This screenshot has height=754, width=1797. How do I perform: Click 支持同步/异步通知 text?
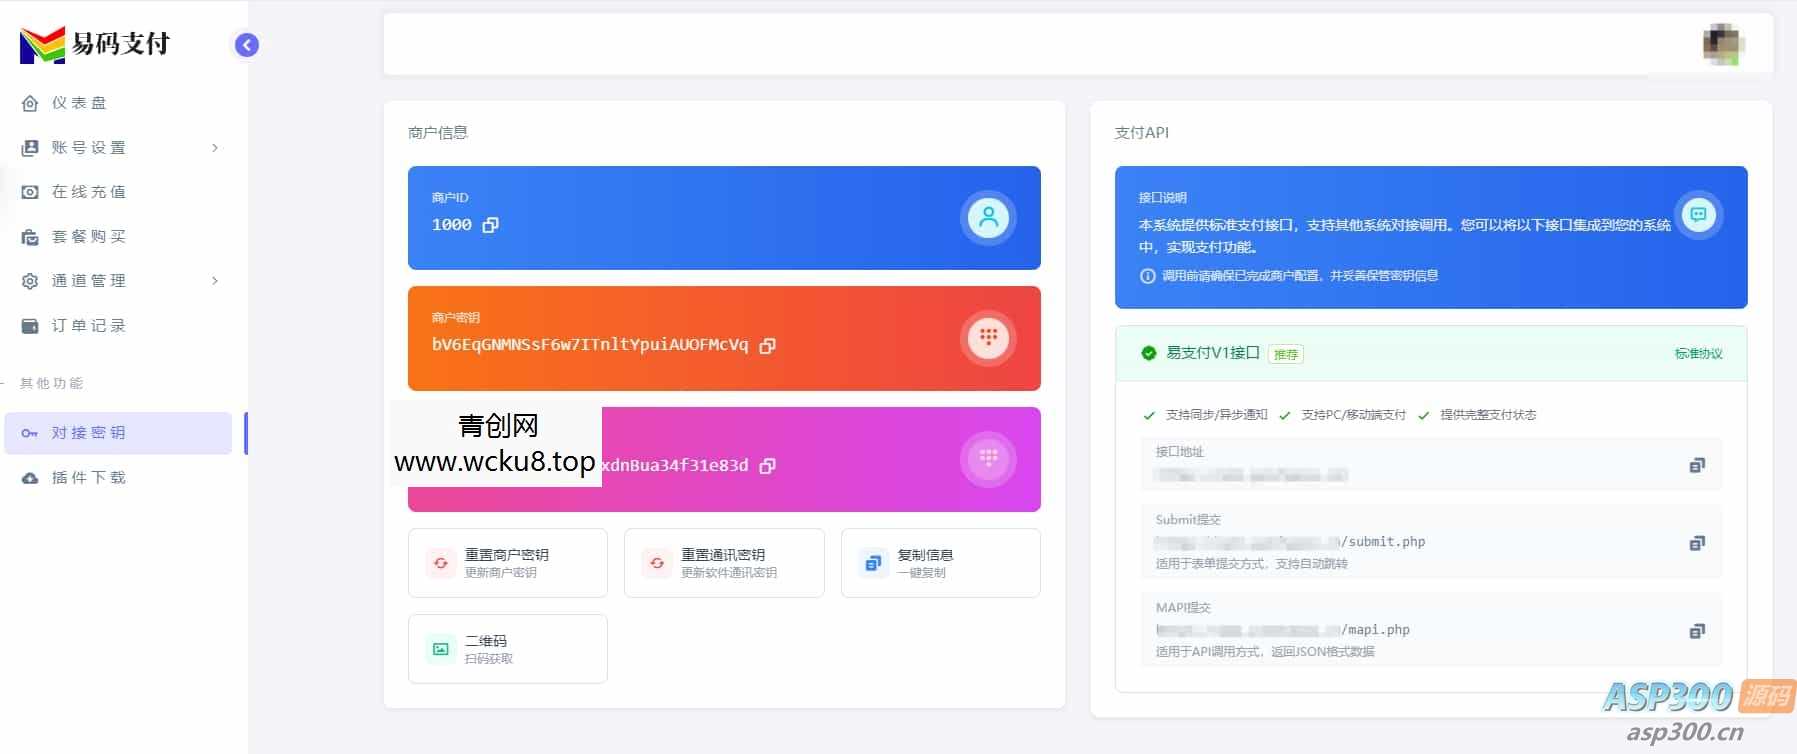click(1216, 415)
